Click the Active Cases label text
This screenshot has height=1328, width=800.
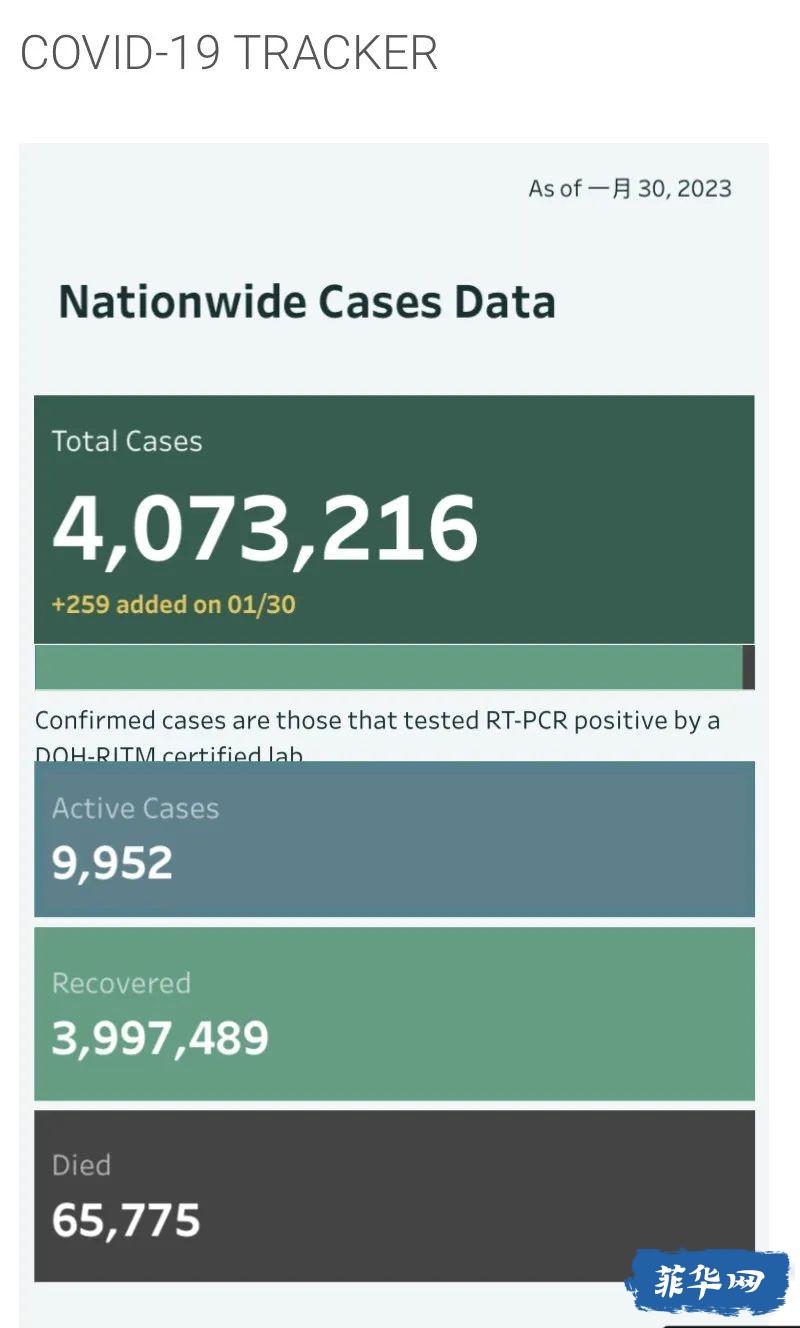click(x=135, y=808)
